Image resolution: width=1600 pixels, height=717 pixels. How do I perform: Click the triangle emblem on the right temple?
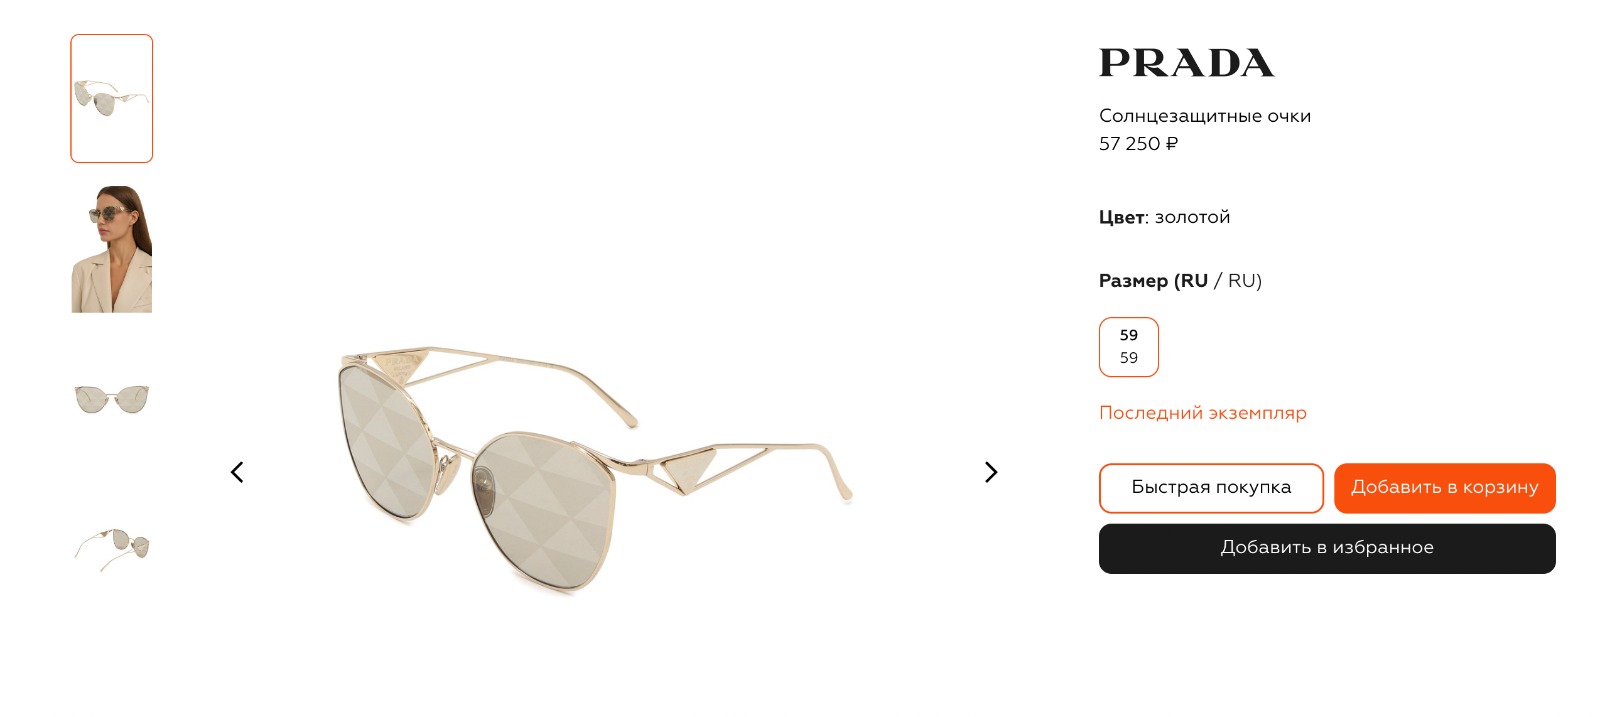click(x=690, y=468)
